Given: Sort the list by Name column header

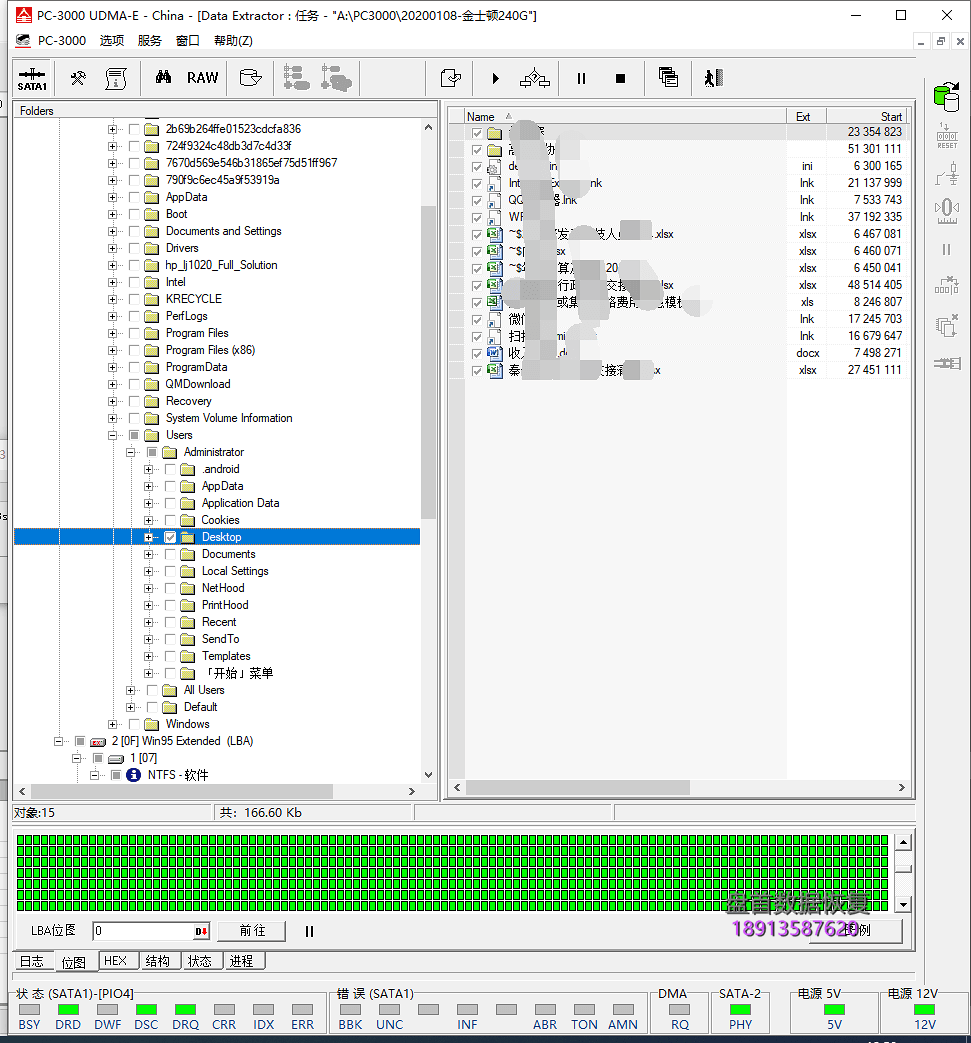Looking at the screenshot, I should 624,116.
